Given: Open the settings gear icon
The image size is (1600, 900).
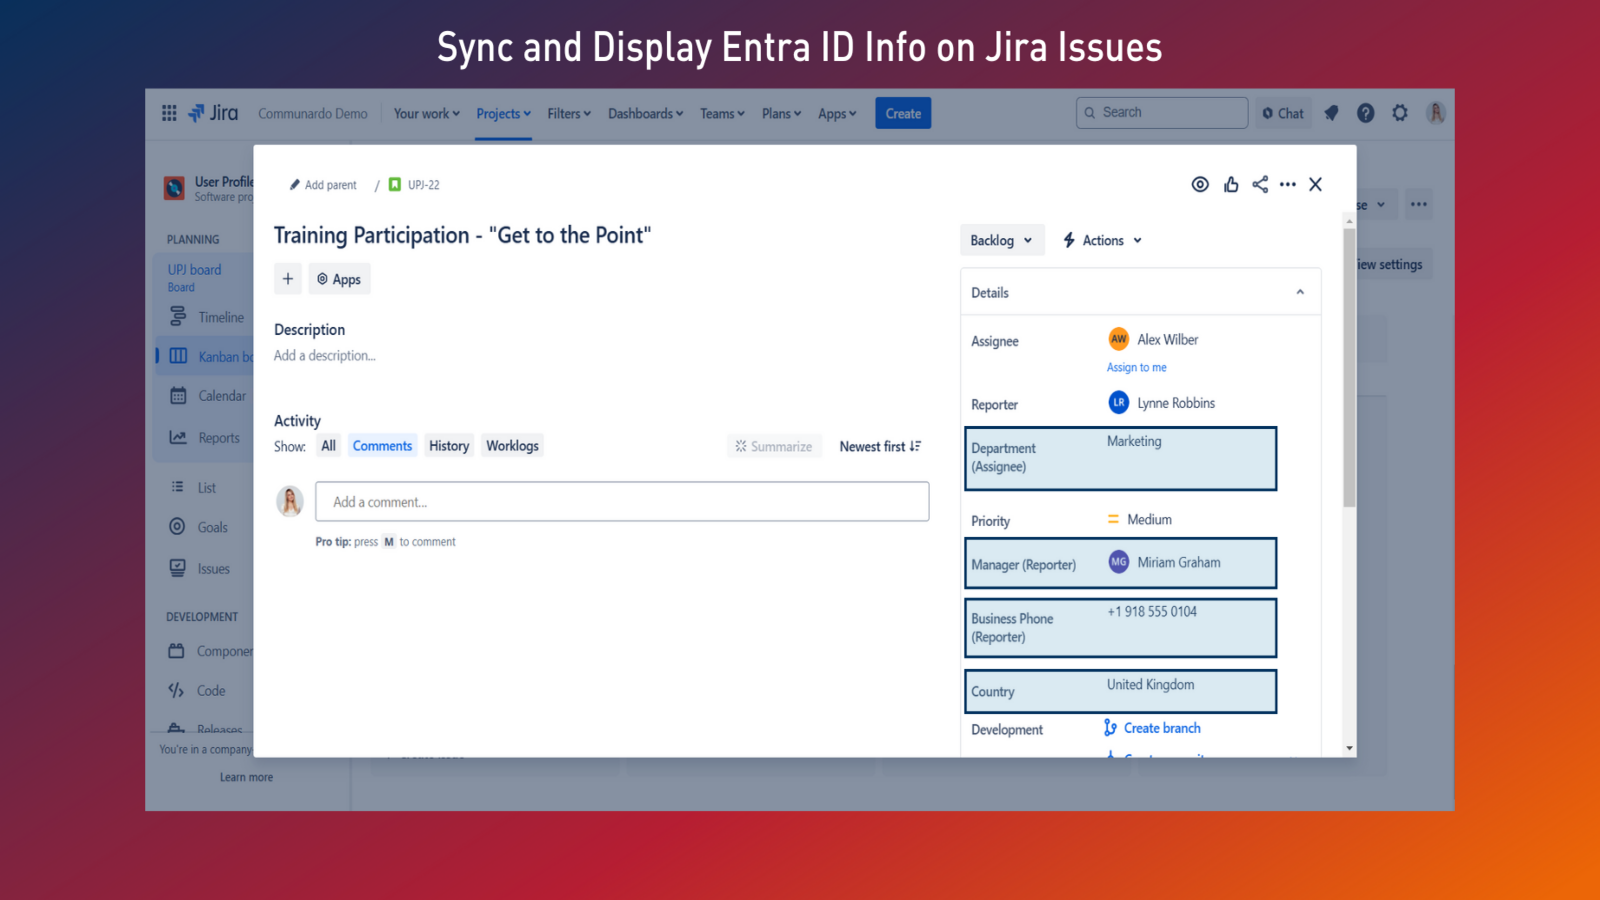Looking at the screenshot, I should tap(1400, 113).
